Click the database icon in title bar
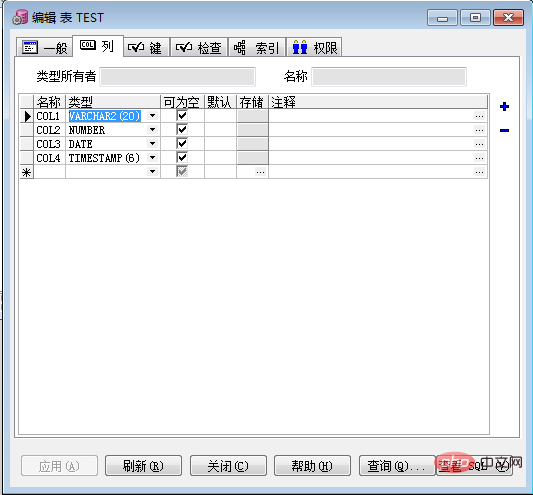The width and height of the screenshot is (533, 495). click(20, 17)
